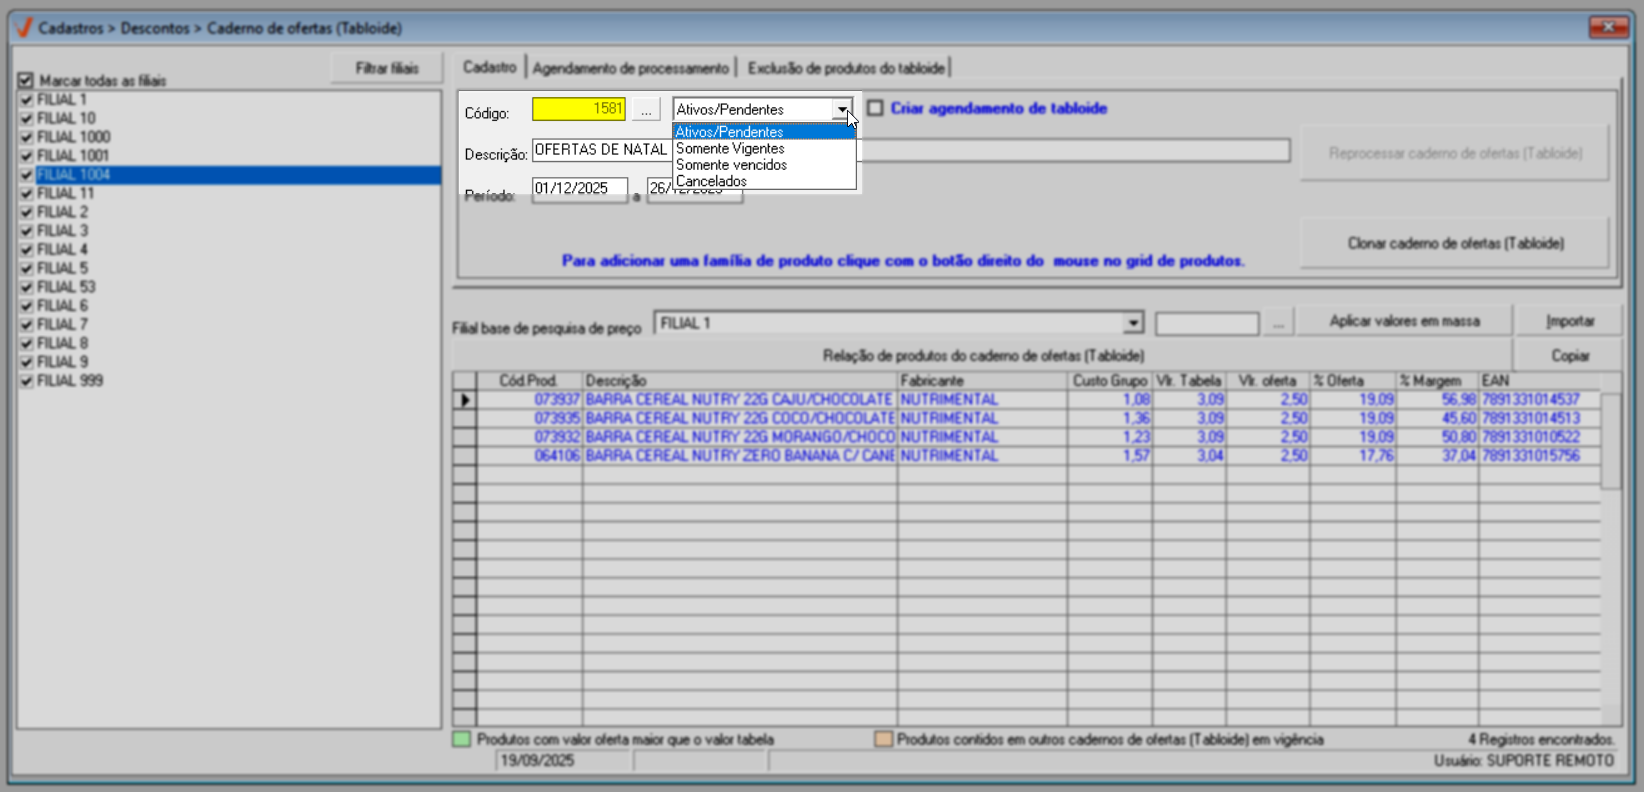
Task: Open Filial base de pesquisa dropdown
Action: [1132, 323]
